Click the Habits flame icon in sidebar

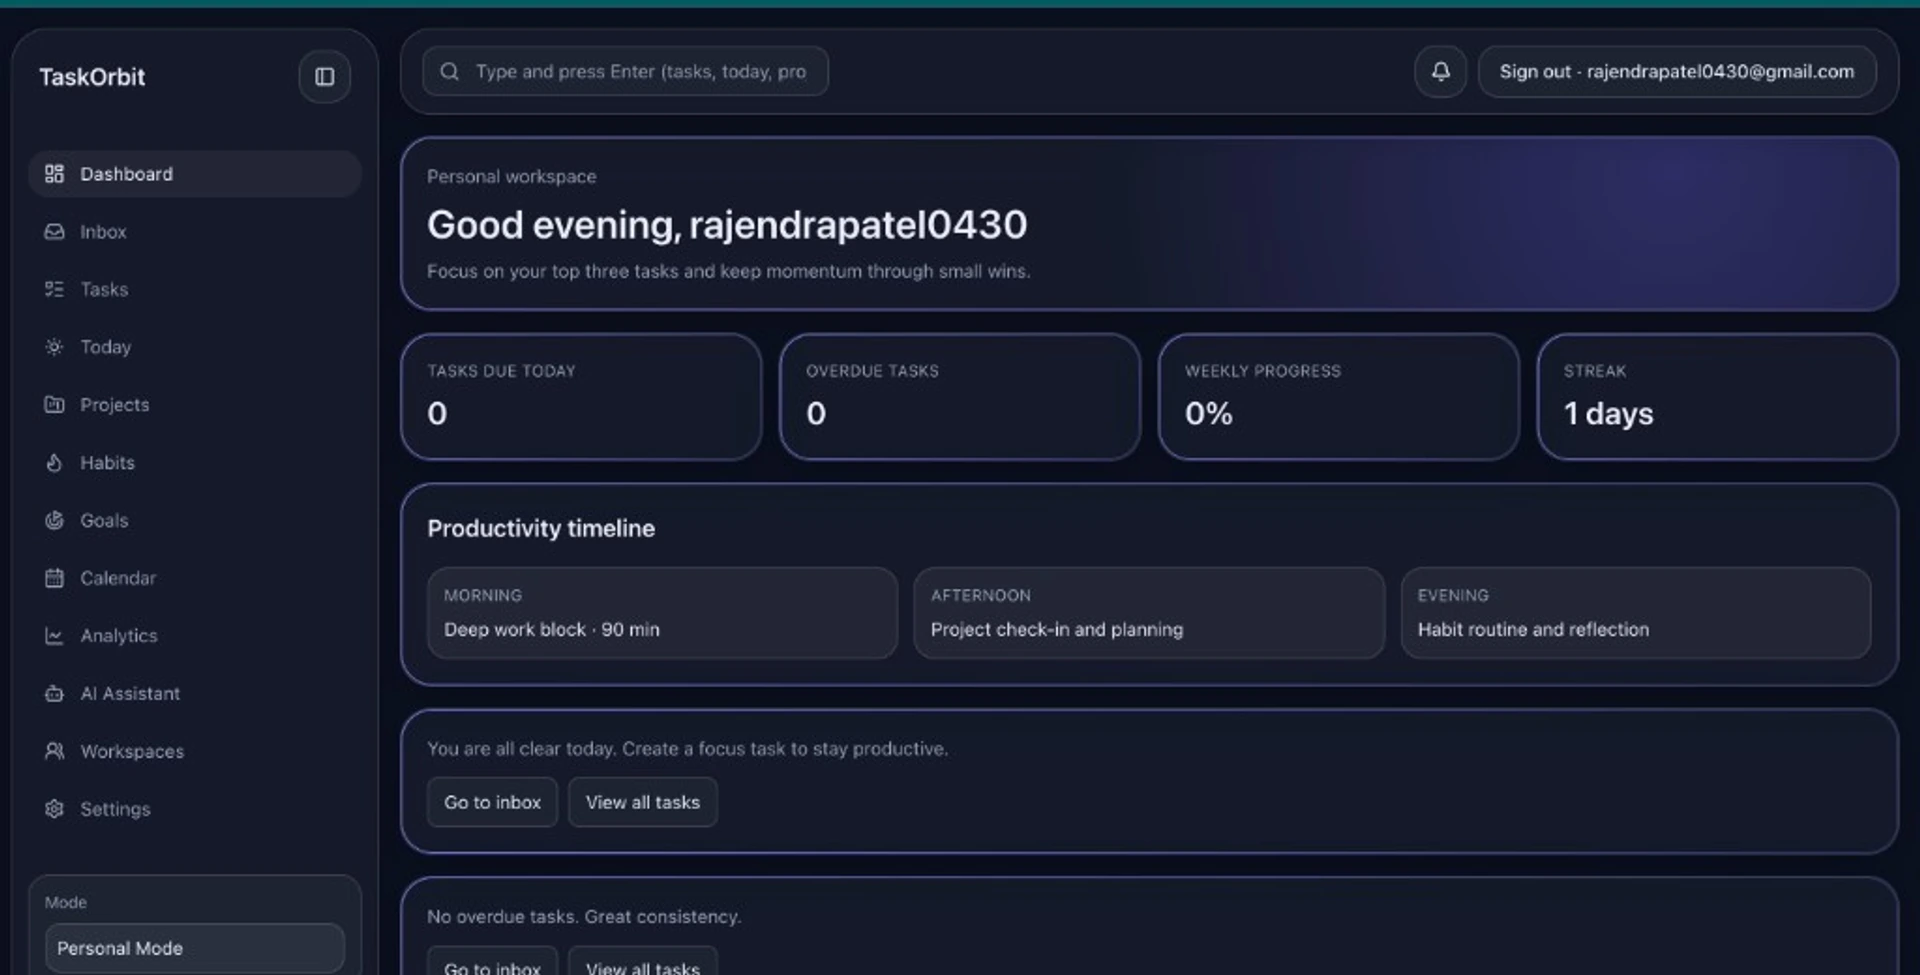55,463
